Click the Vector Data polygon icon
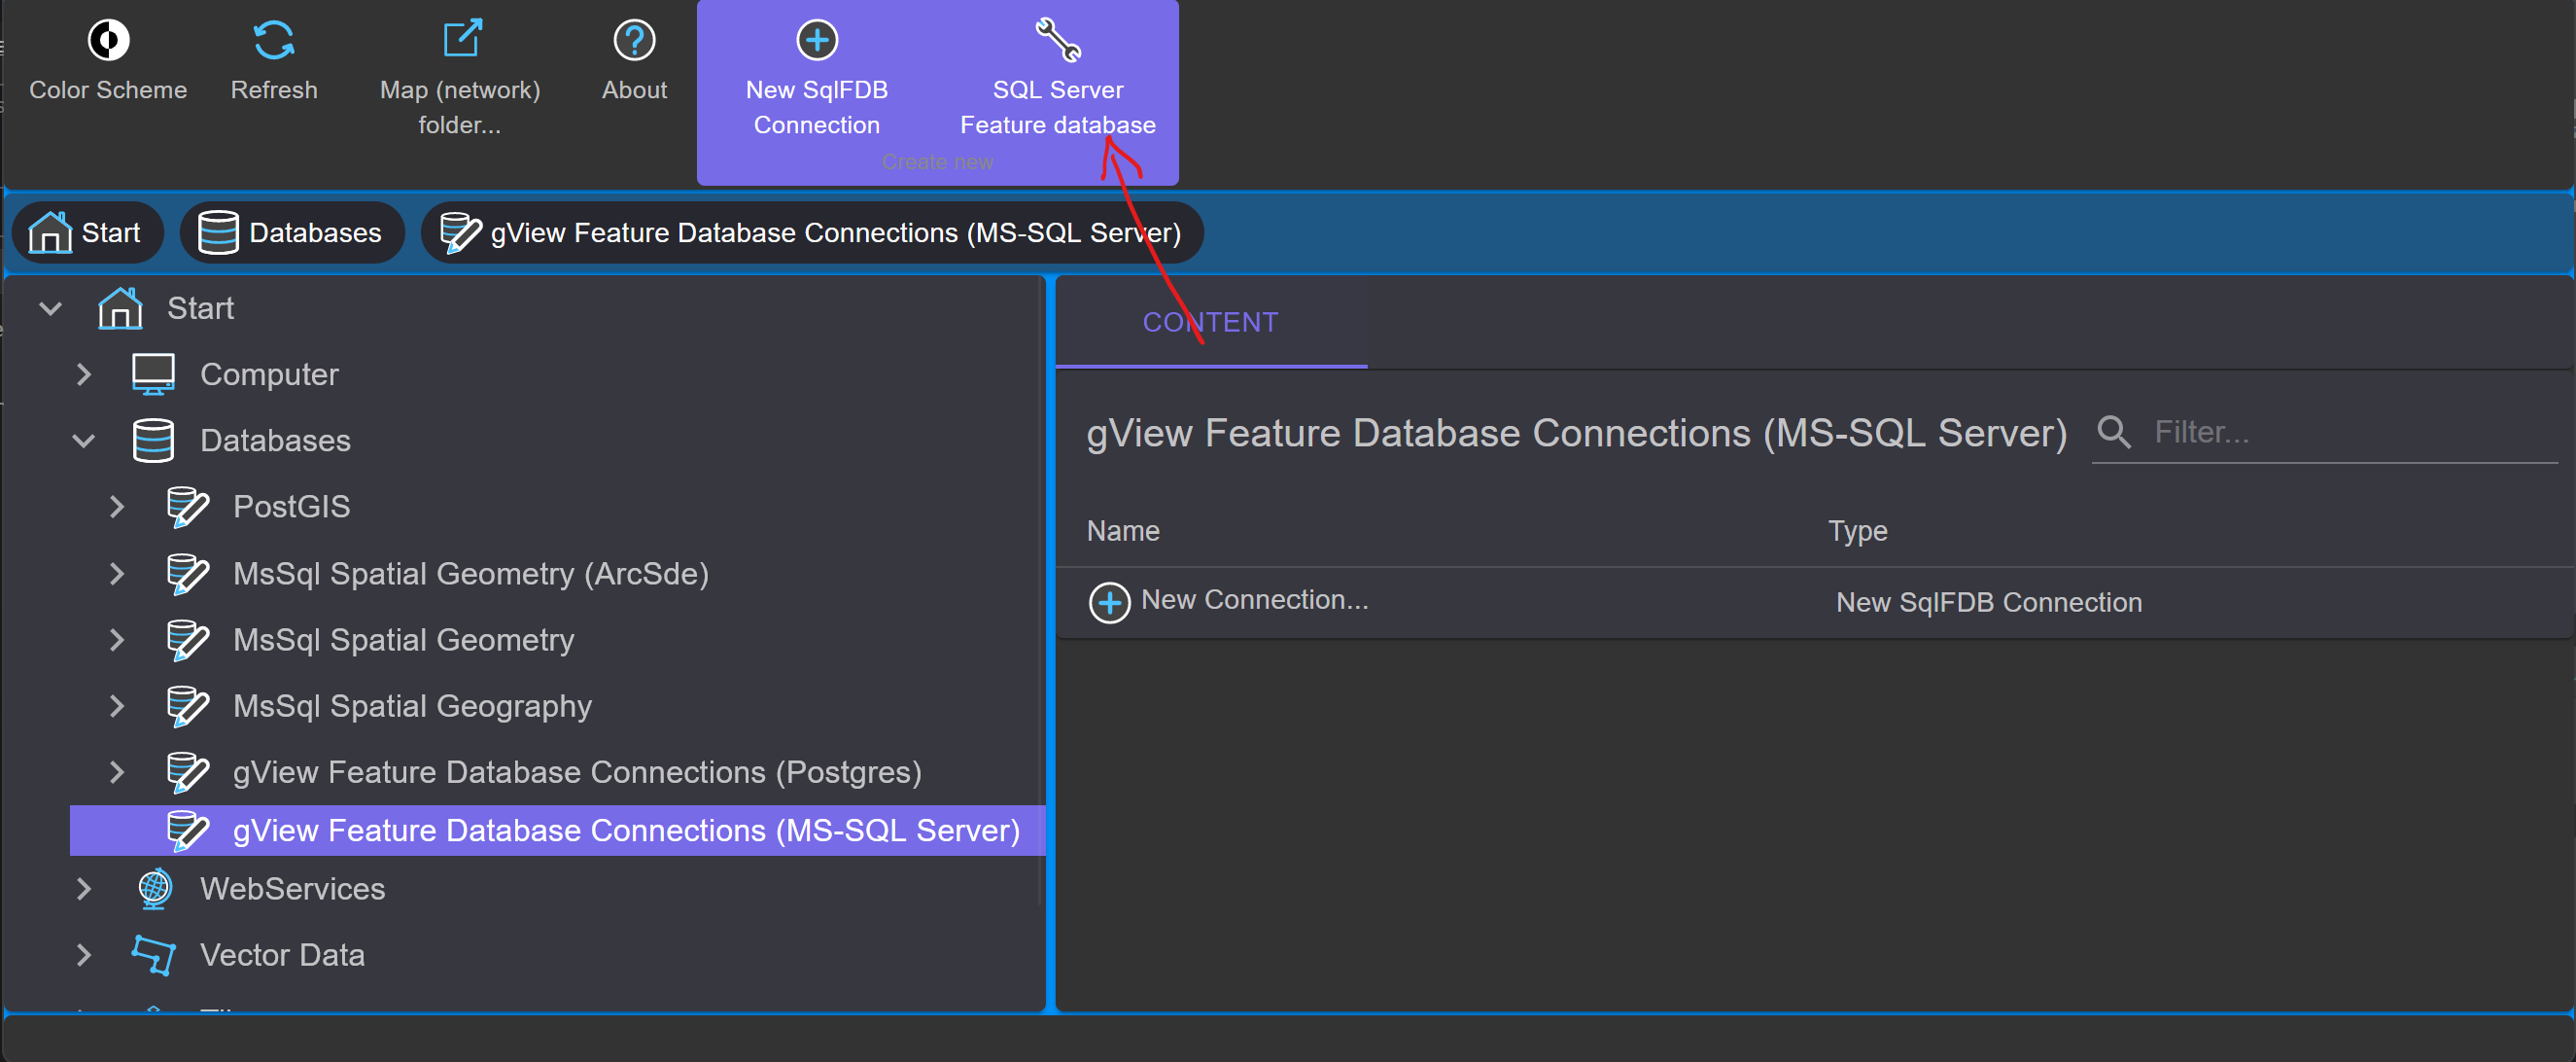 point(153,955)
